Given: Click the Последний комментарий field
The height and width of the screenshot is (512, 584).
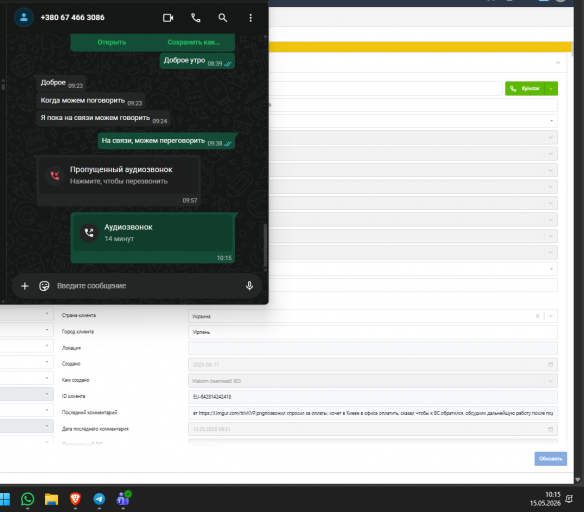Looking at the screenshot, I should [373, 413].
